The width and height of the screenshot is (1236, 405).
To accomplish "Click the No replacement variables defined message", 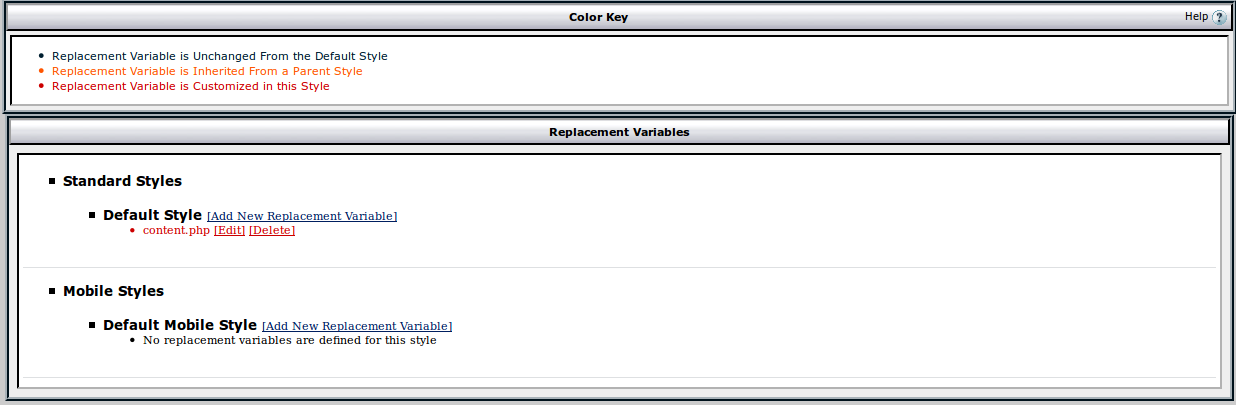I will (x=289, y=340).
